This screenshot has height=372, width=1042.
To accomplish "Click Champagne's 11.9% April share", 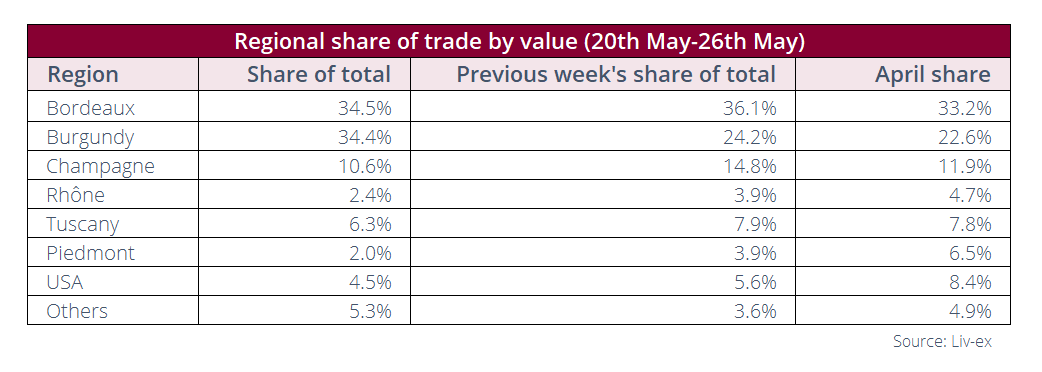I will 965,166.
